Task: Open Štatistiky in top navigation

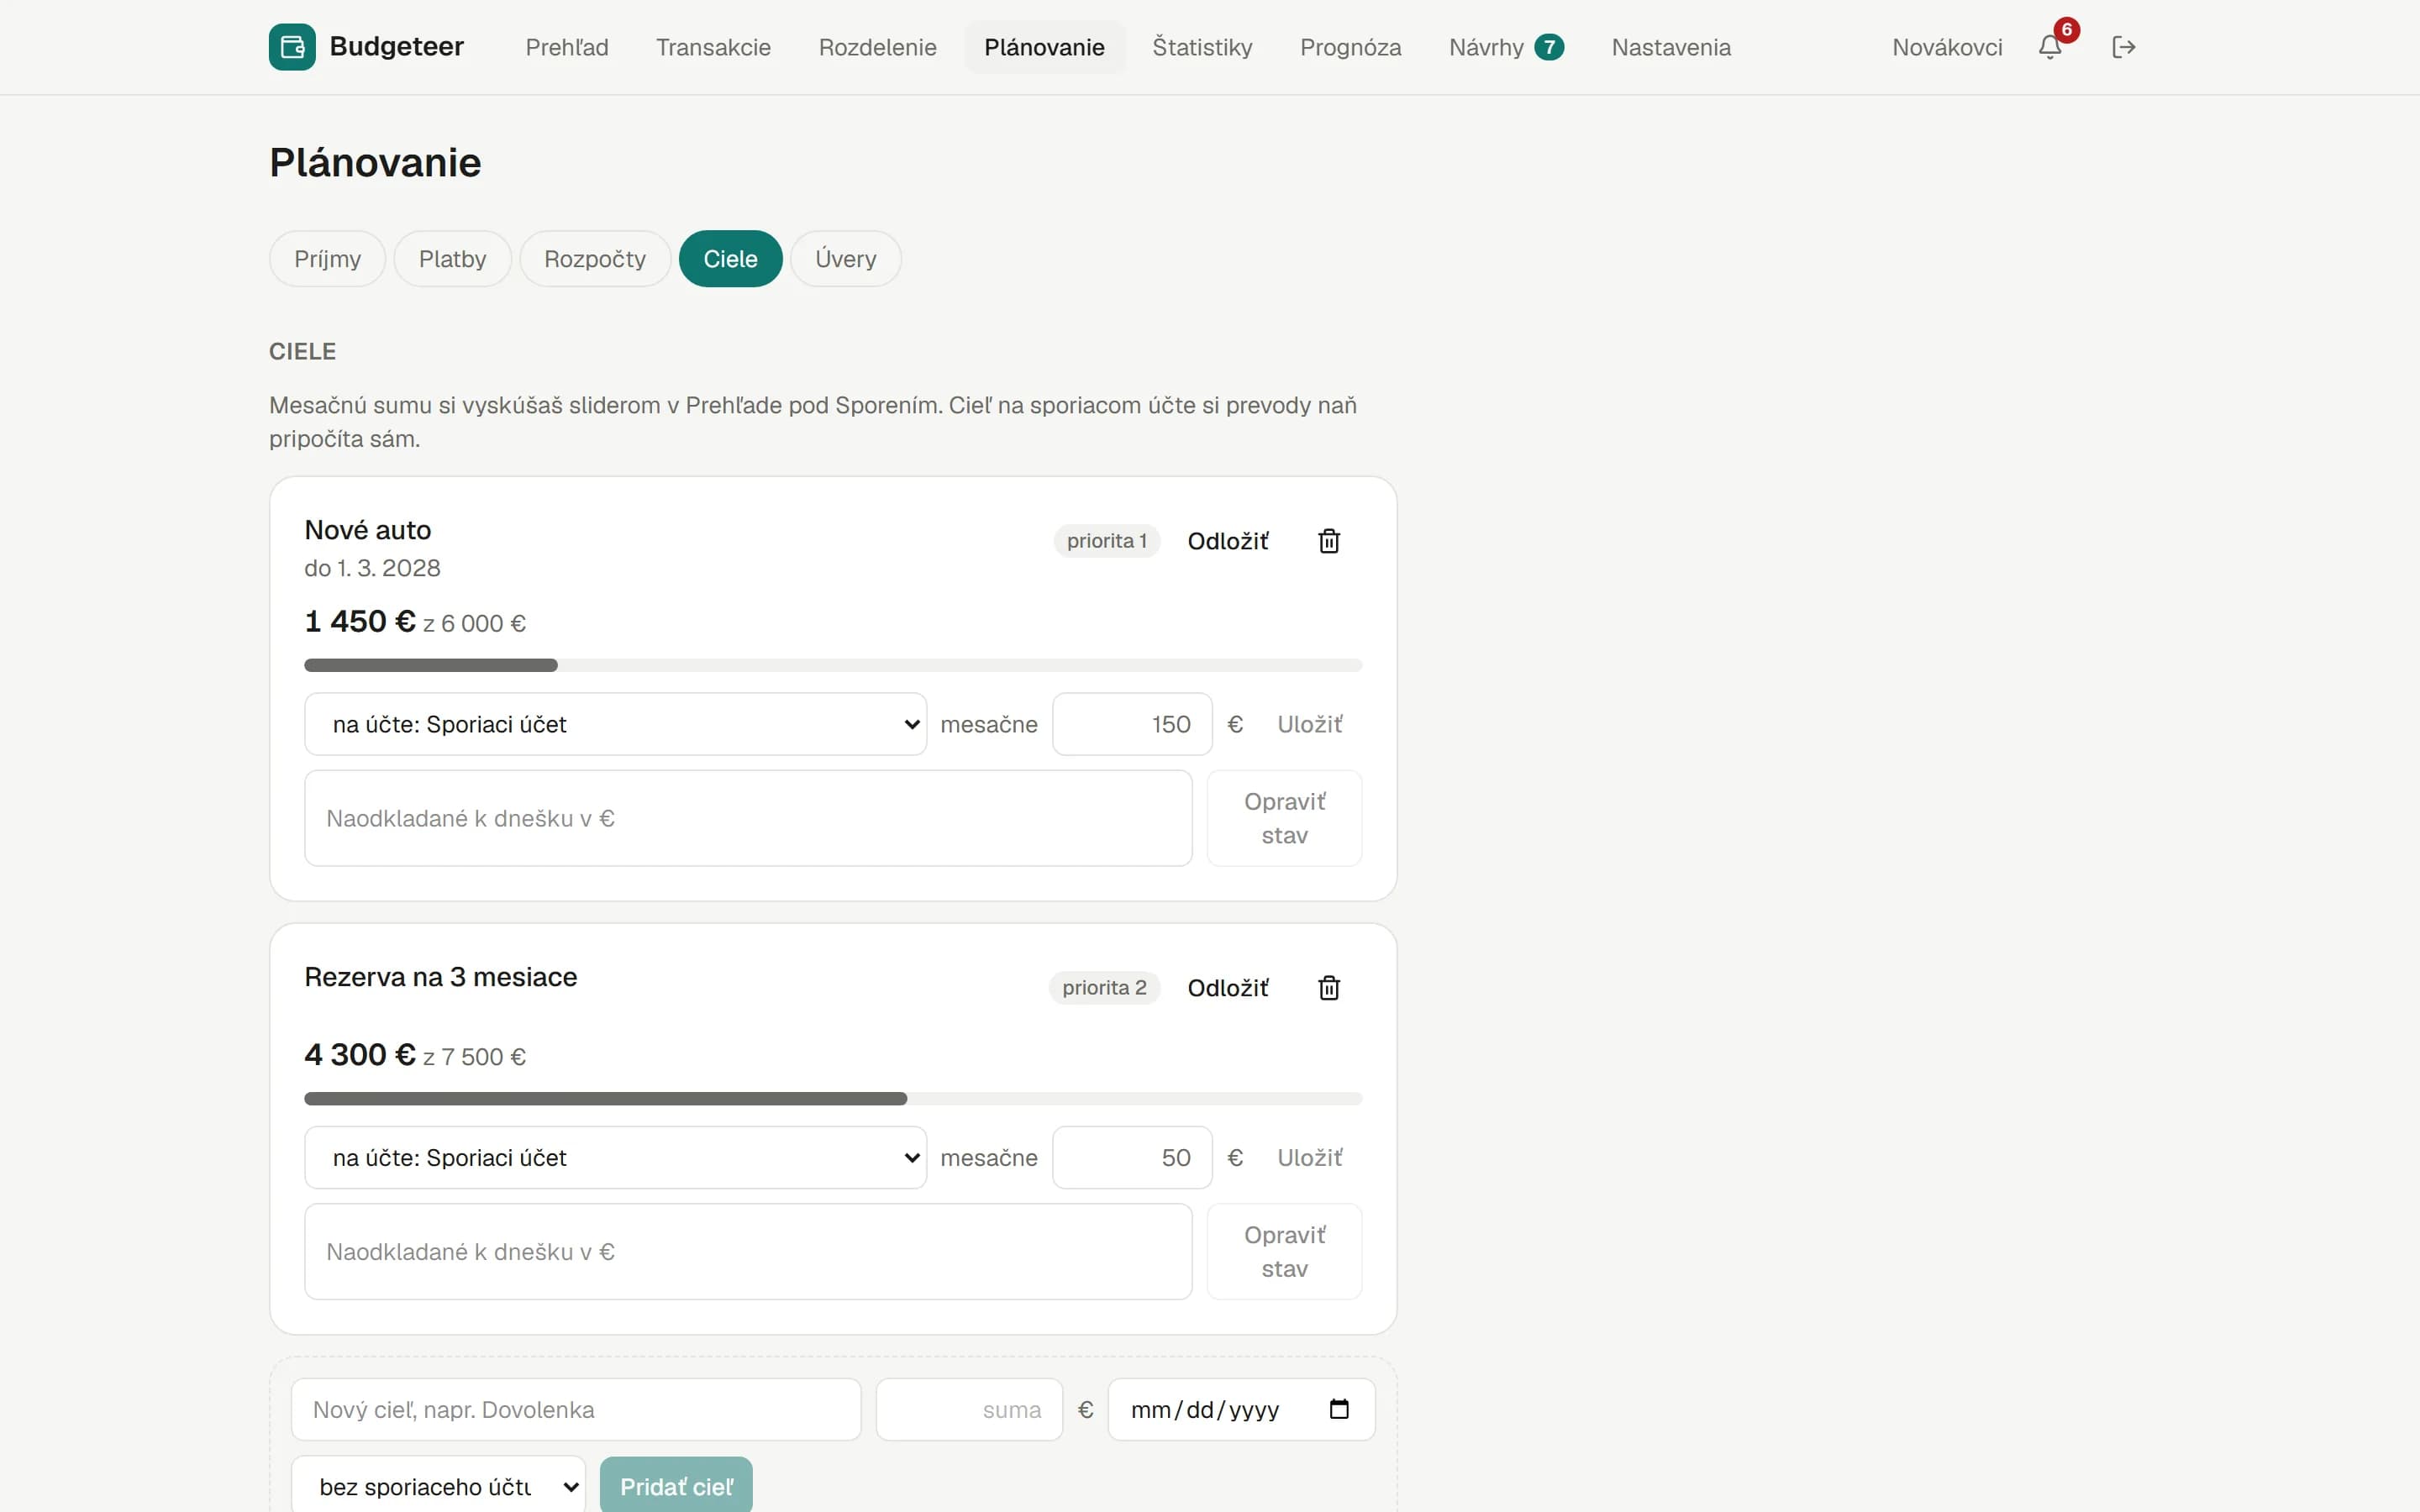Action: click(x=1202, y=47)
